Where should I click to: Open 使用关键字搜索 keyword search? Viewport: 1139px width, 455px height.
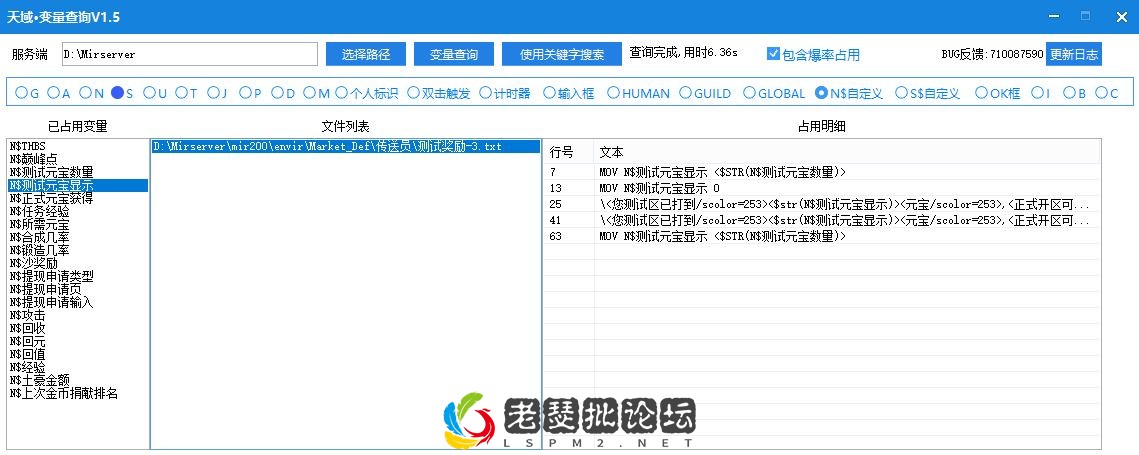point(562,54)
